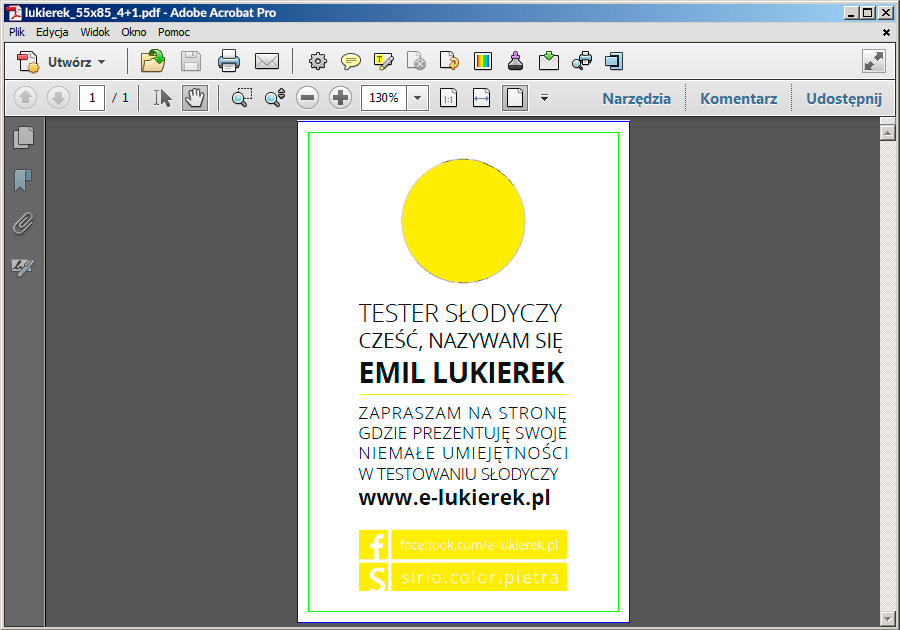The height and width of the screenshot is (630, 900).
Task: Open the Widok menu
Action: (x=95, y=32)
